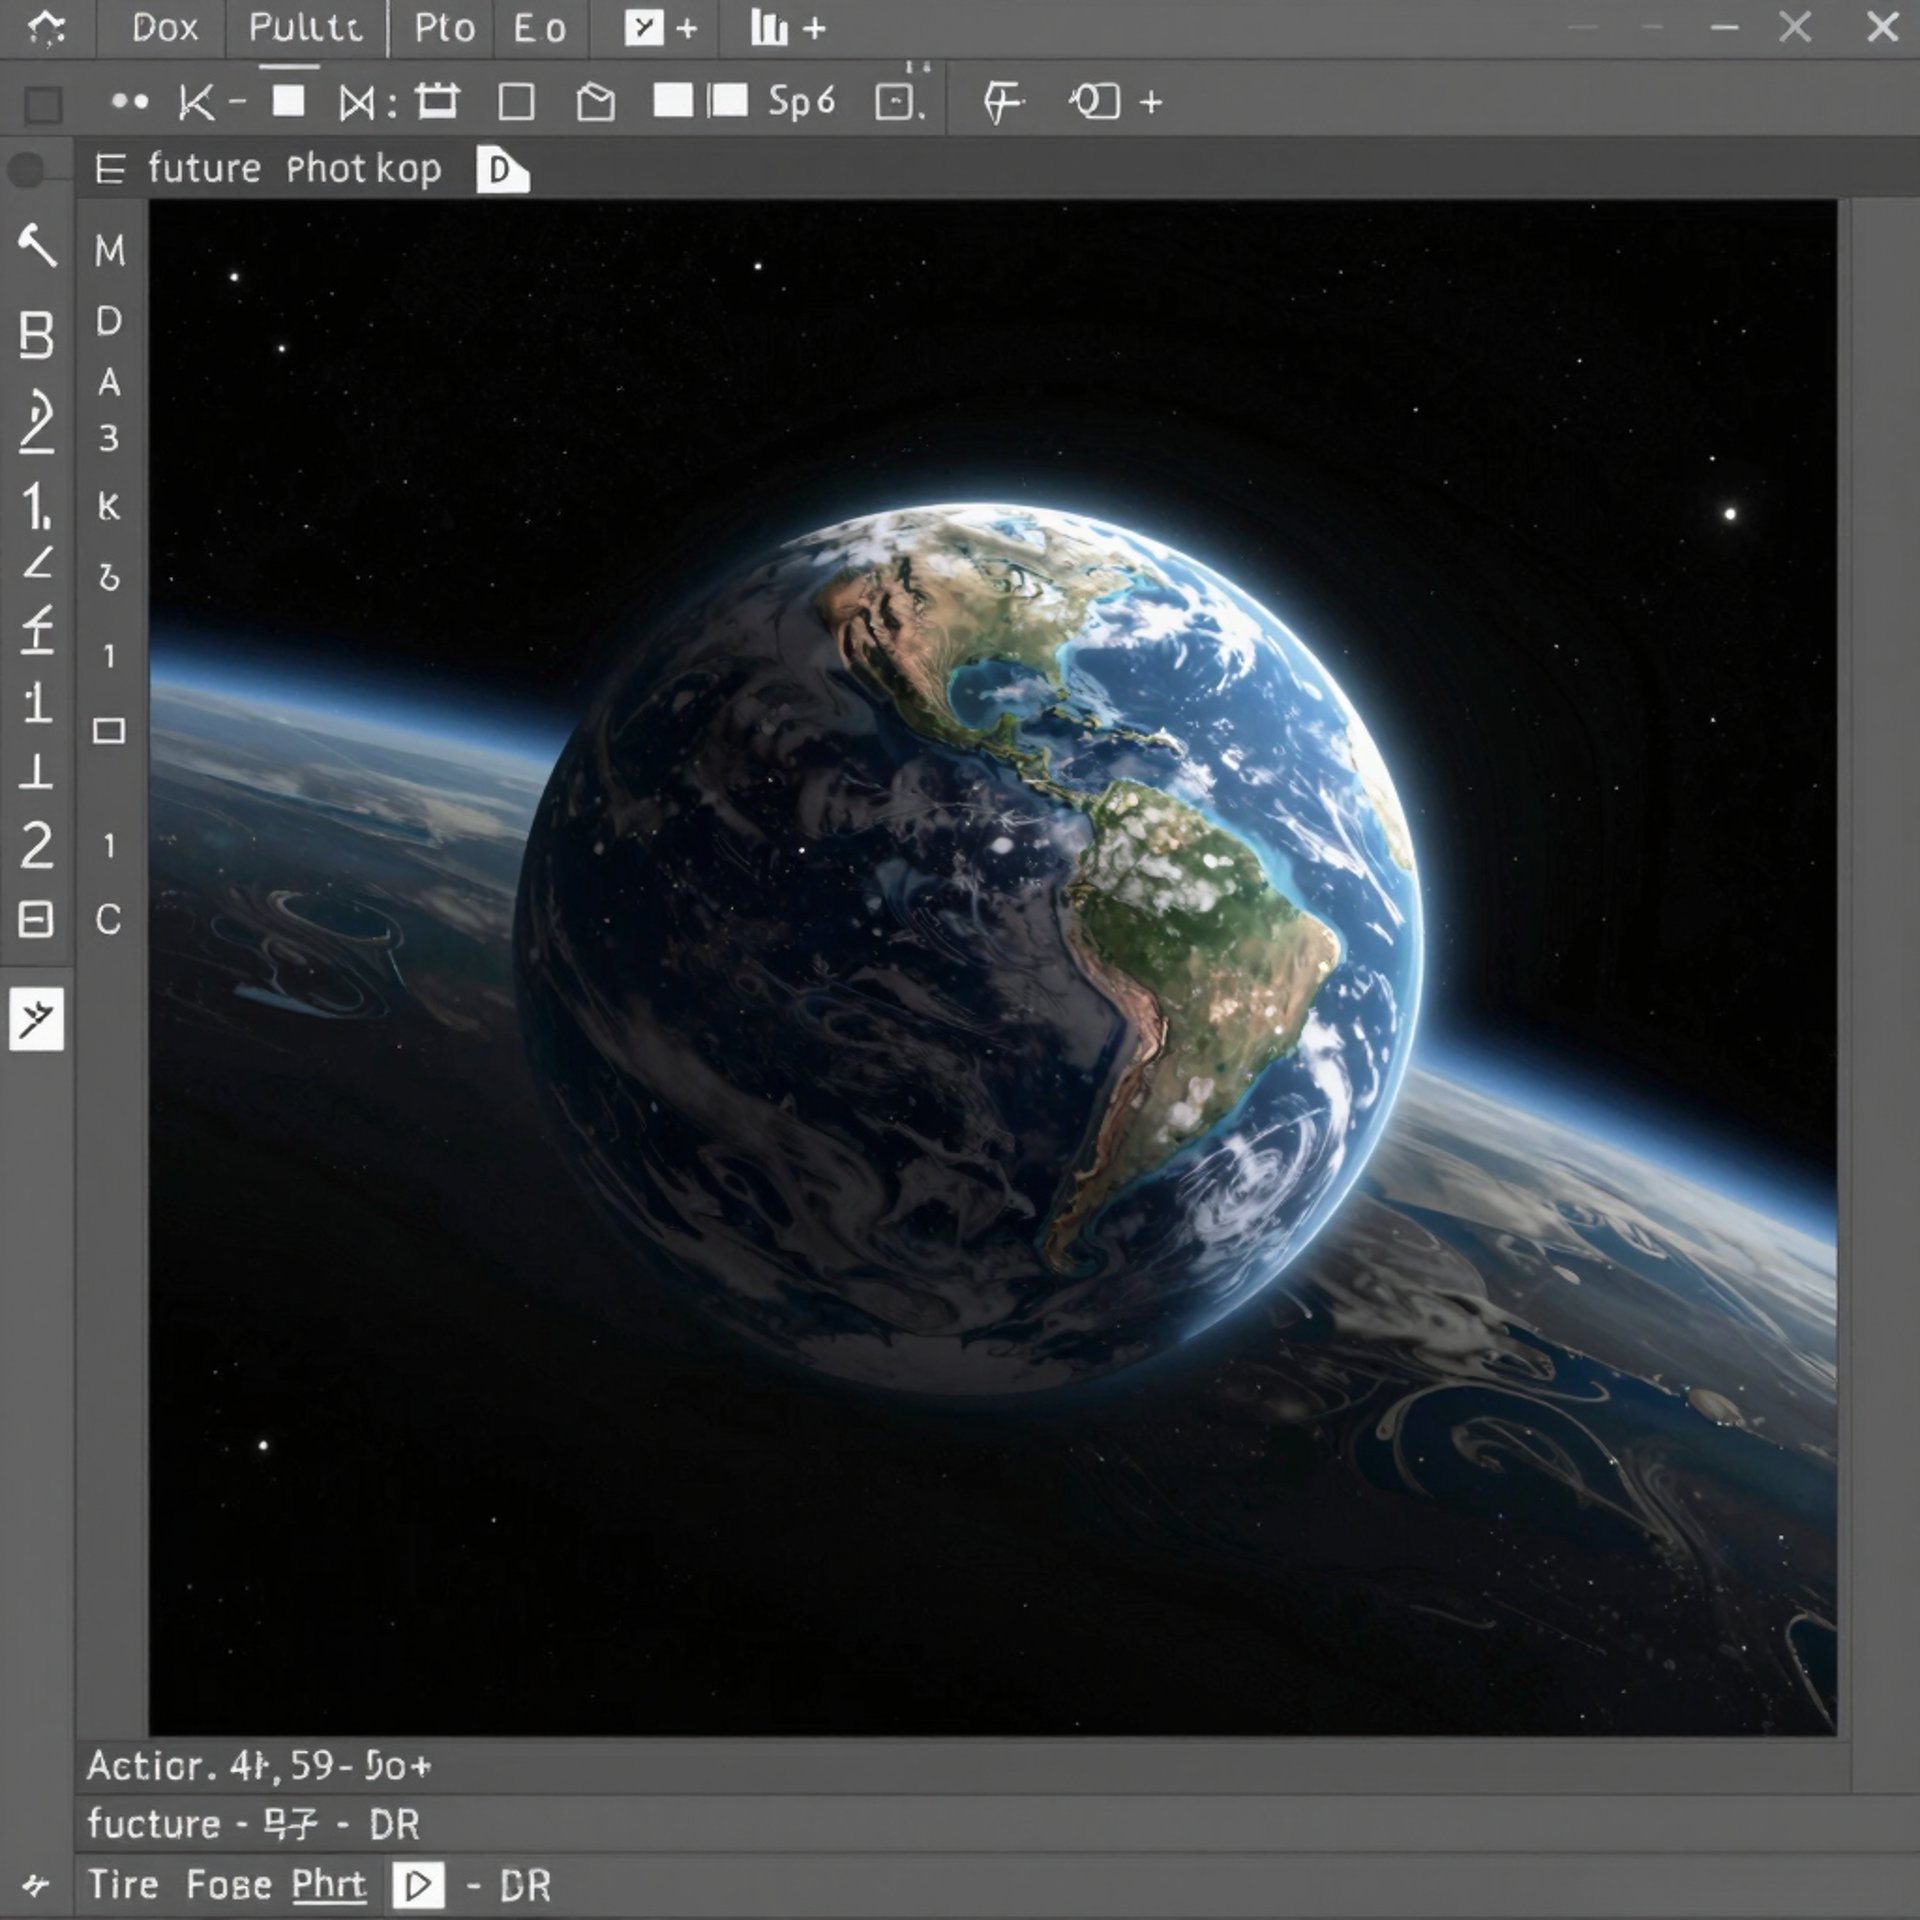This screenshot has height=1920, width=1920.
Task: Toggle the round dot left of document tab
Action: point(27,170)
